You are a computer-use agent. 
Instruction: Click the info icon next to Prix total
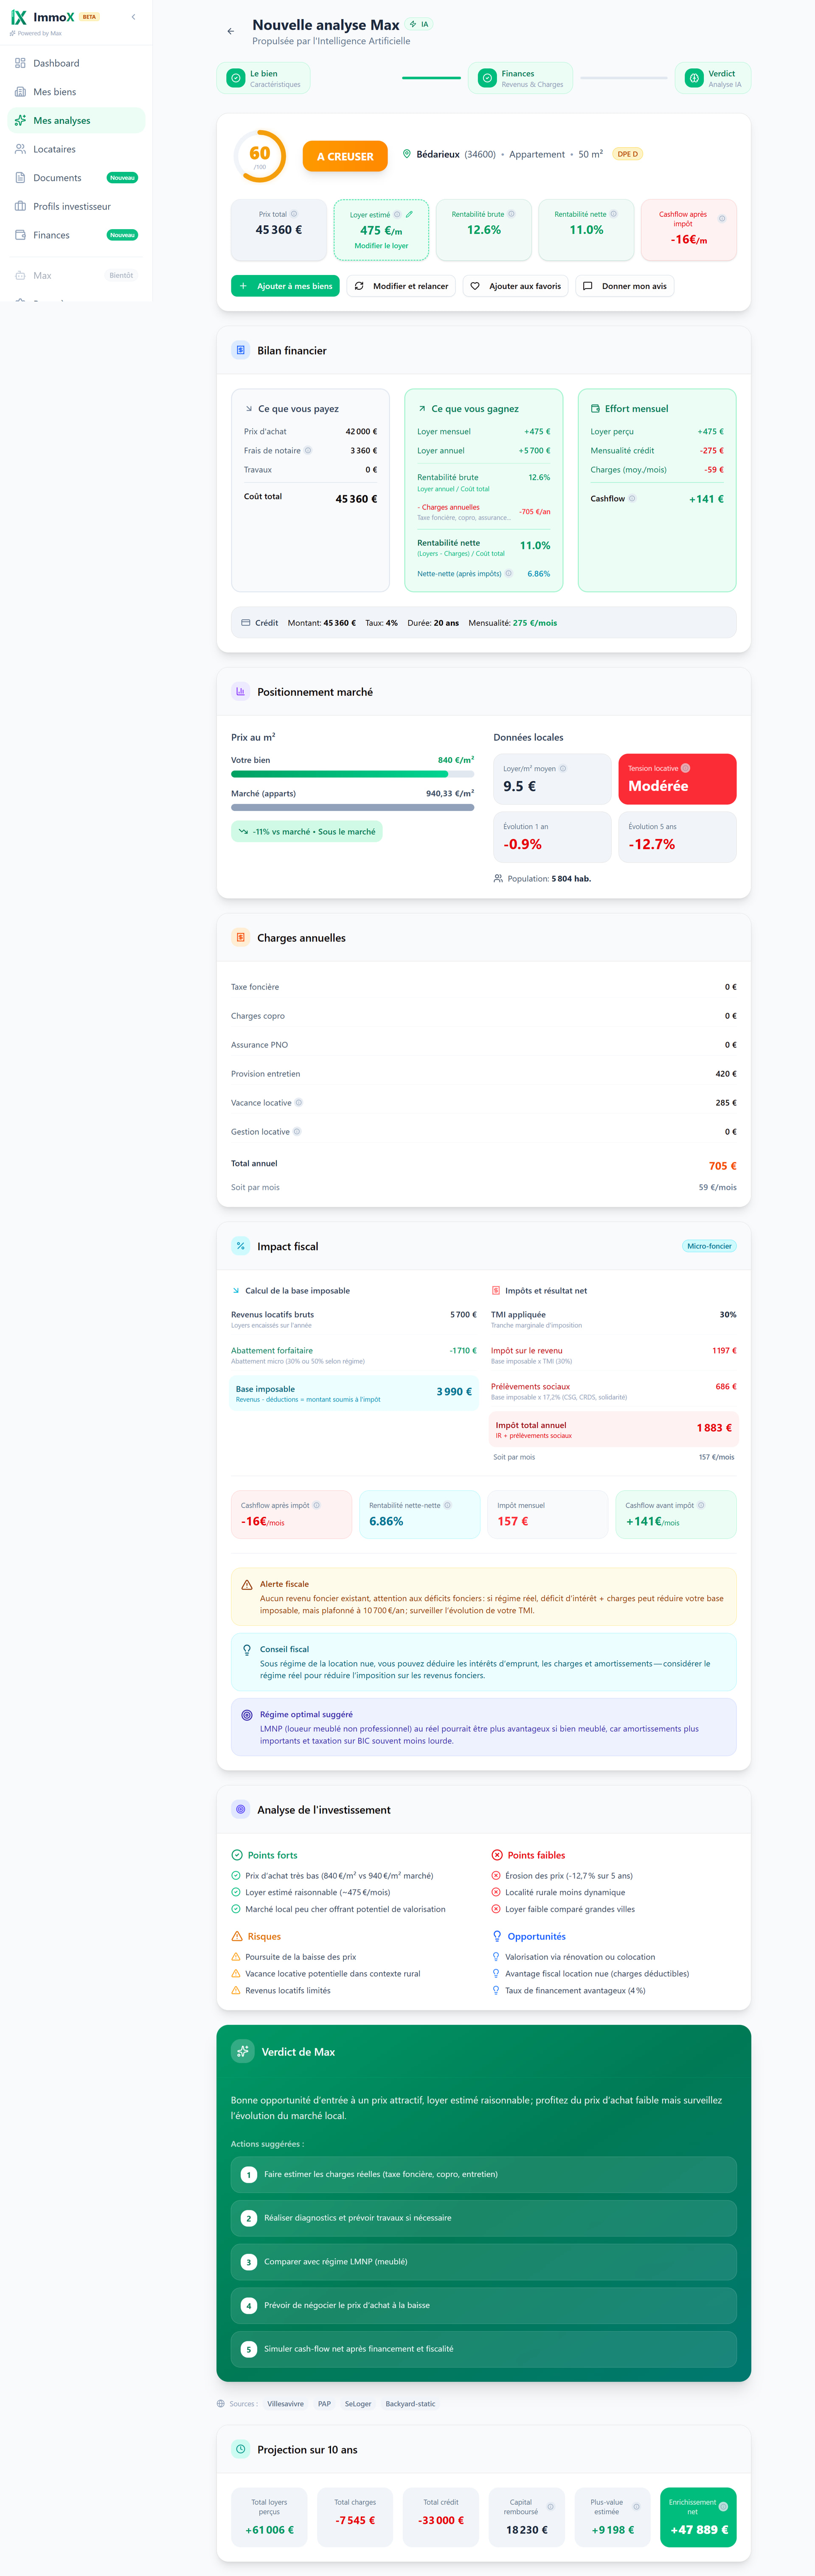tap(294, 214)
